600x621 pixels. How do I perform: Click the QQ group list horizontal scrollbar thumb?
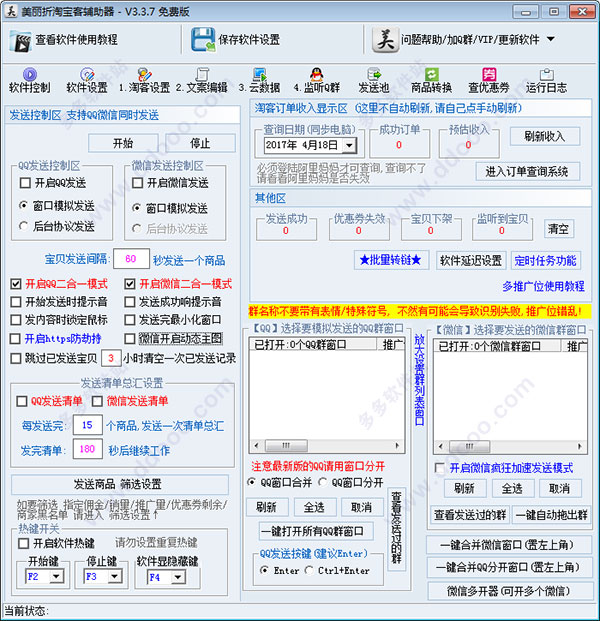point(286,446)
